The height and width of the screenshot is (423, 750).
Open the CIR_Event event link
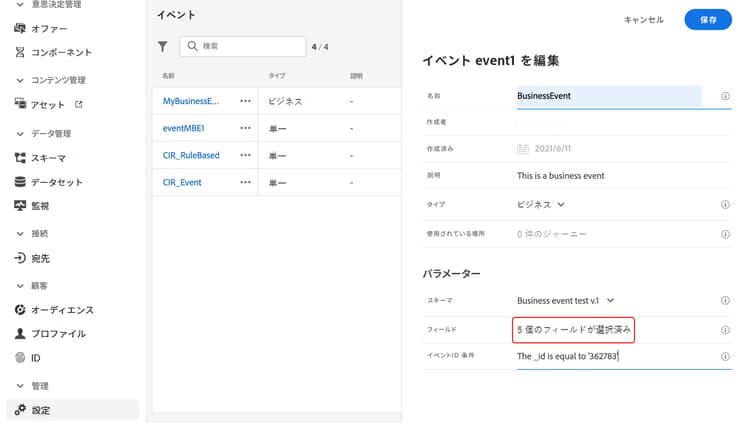point(182,182)
